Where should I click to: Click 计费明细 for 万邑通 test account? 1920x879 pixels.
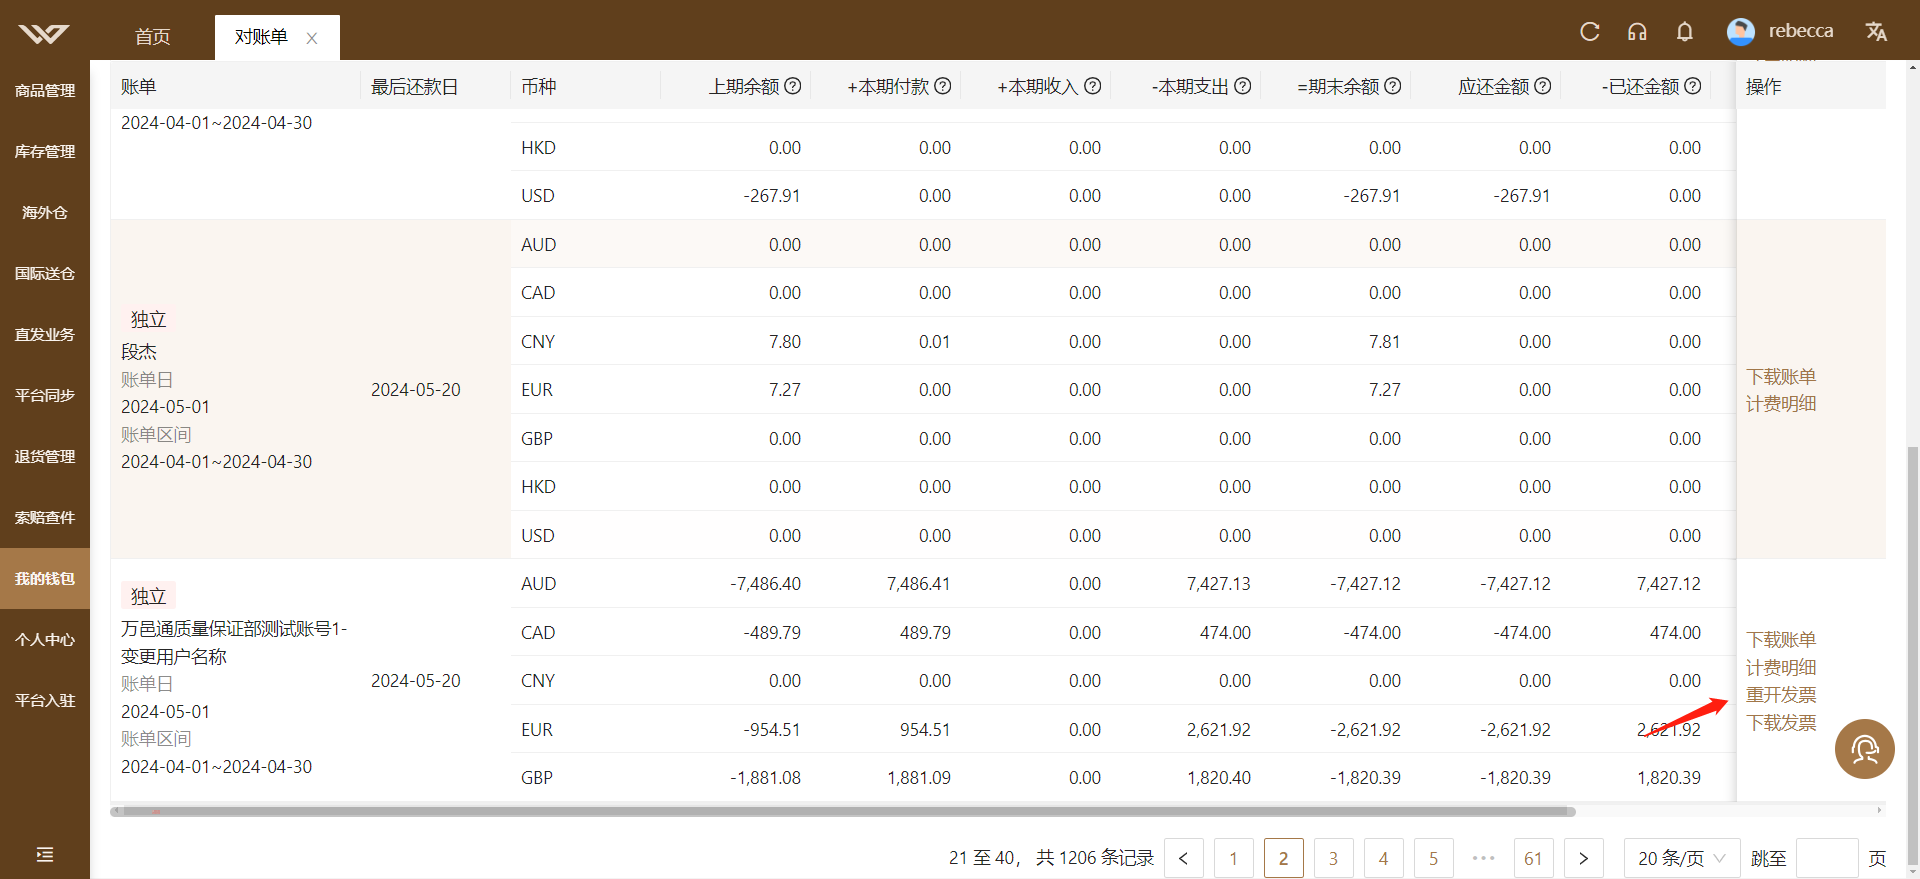(x=1781, y=667)
